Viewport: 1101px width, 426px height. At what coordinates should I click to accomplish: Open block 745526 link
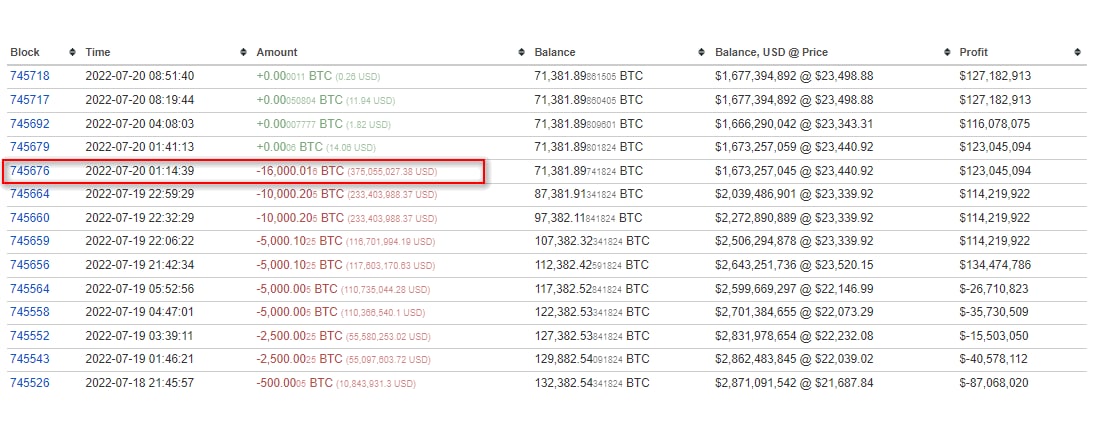[x=29, y=383]
